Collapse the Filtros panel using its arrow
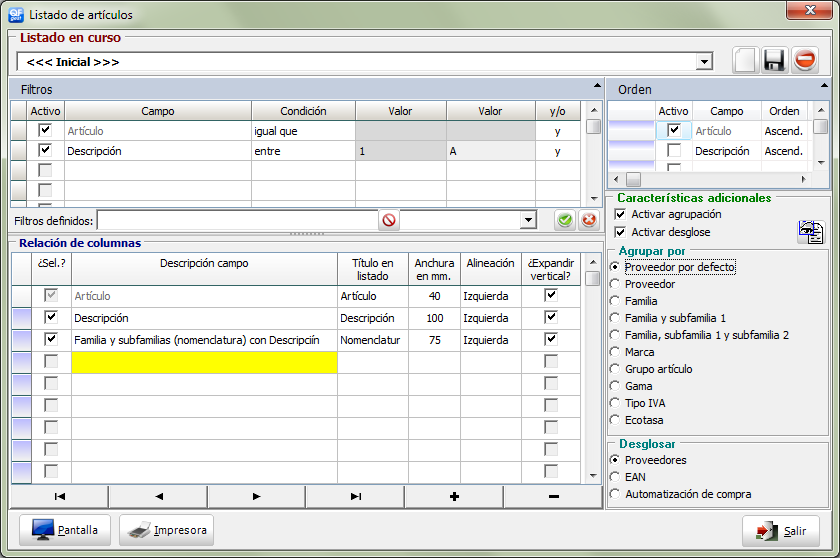This screenshot has height=558, width=840. 597,86
